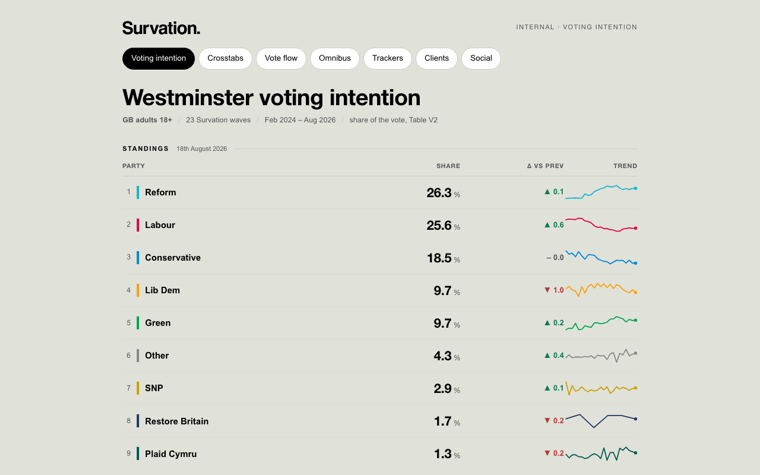
Task: Click the SNP trend sparkline
Action: (601, 388)
